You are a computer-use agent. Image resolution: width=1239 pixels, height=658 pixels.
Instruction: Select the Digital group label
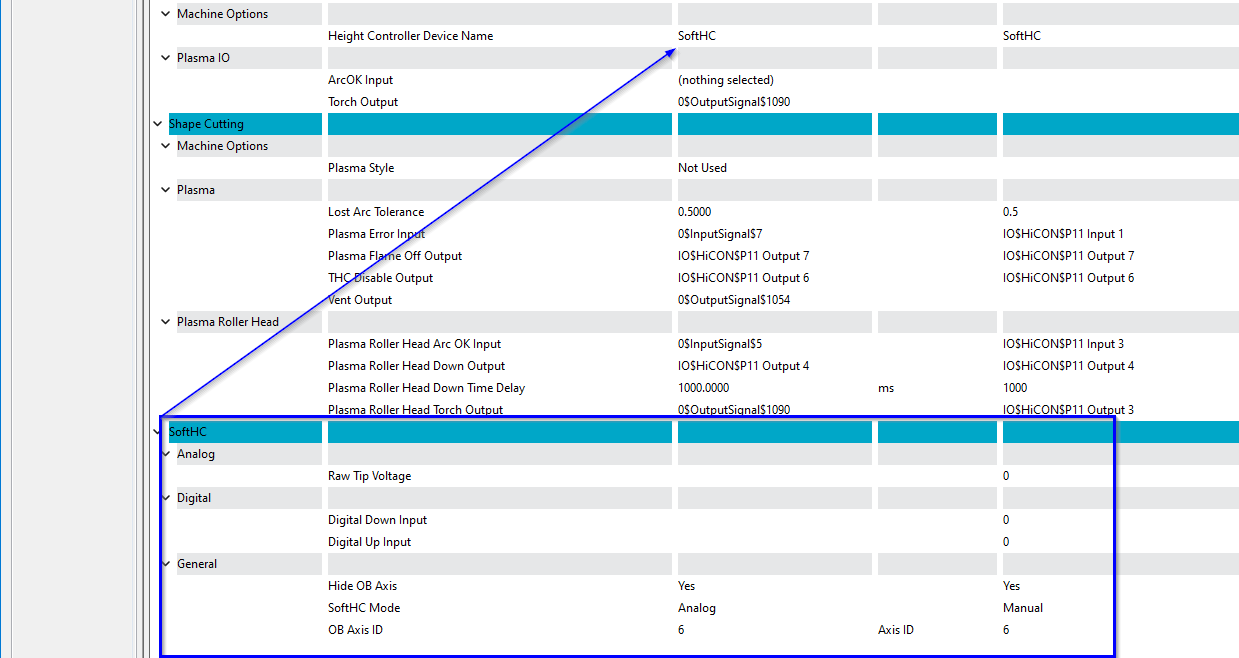click(194, 498)
